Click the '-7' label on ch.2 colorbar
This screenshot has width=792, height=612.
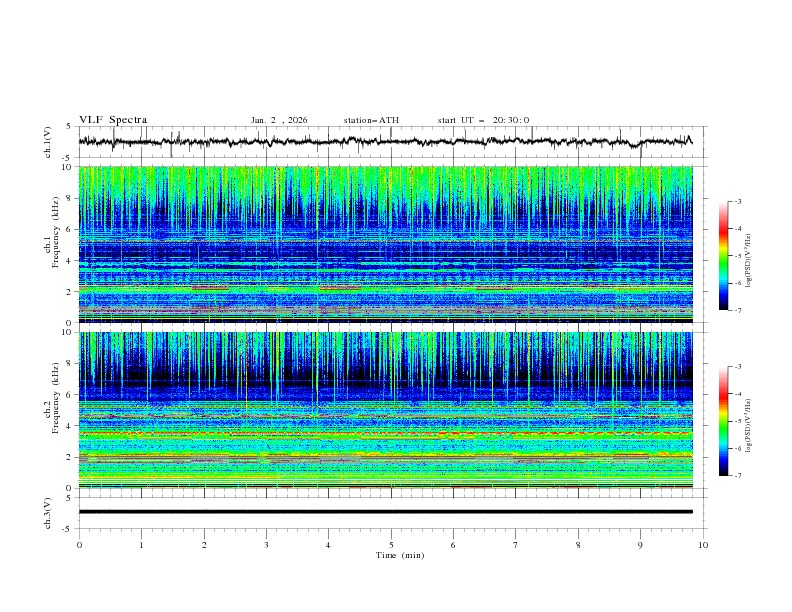[738, 476]
